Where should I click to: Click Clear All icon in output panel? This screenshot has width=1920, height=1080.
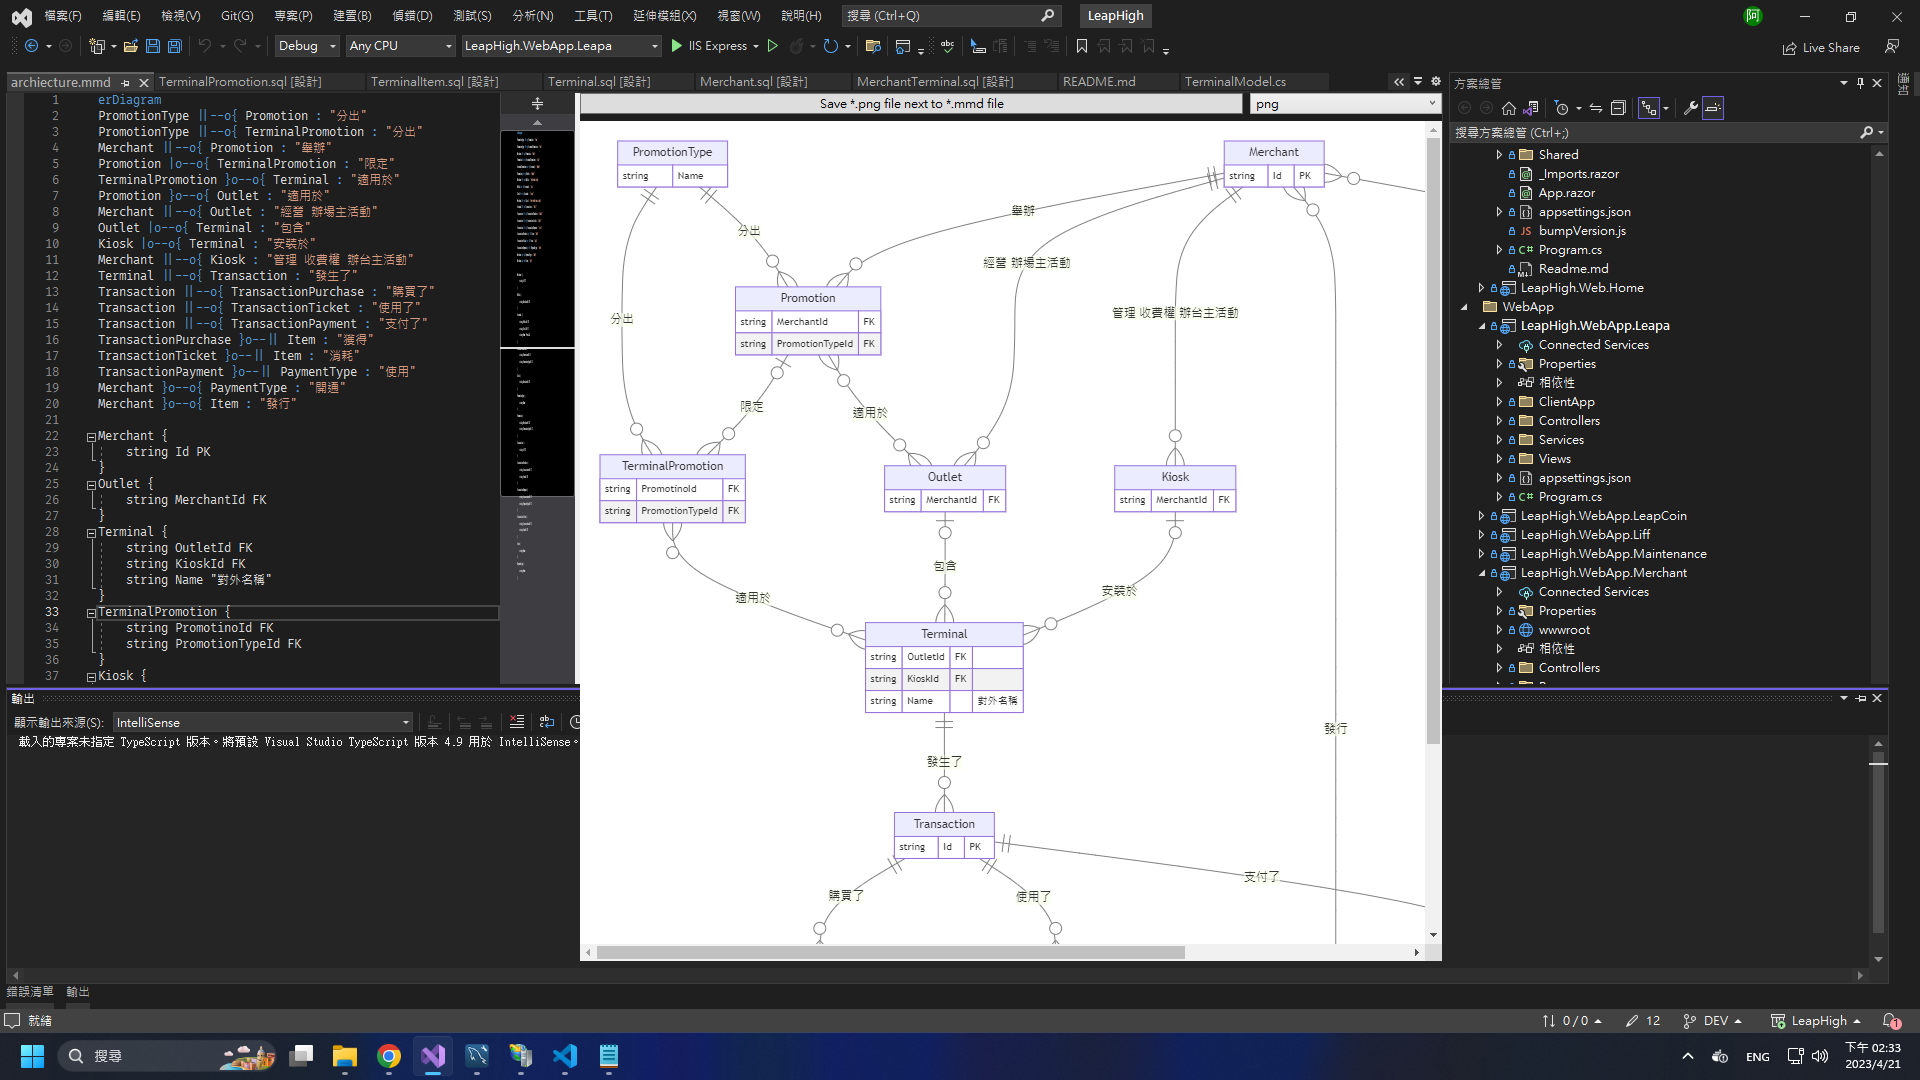pos(517,722)
